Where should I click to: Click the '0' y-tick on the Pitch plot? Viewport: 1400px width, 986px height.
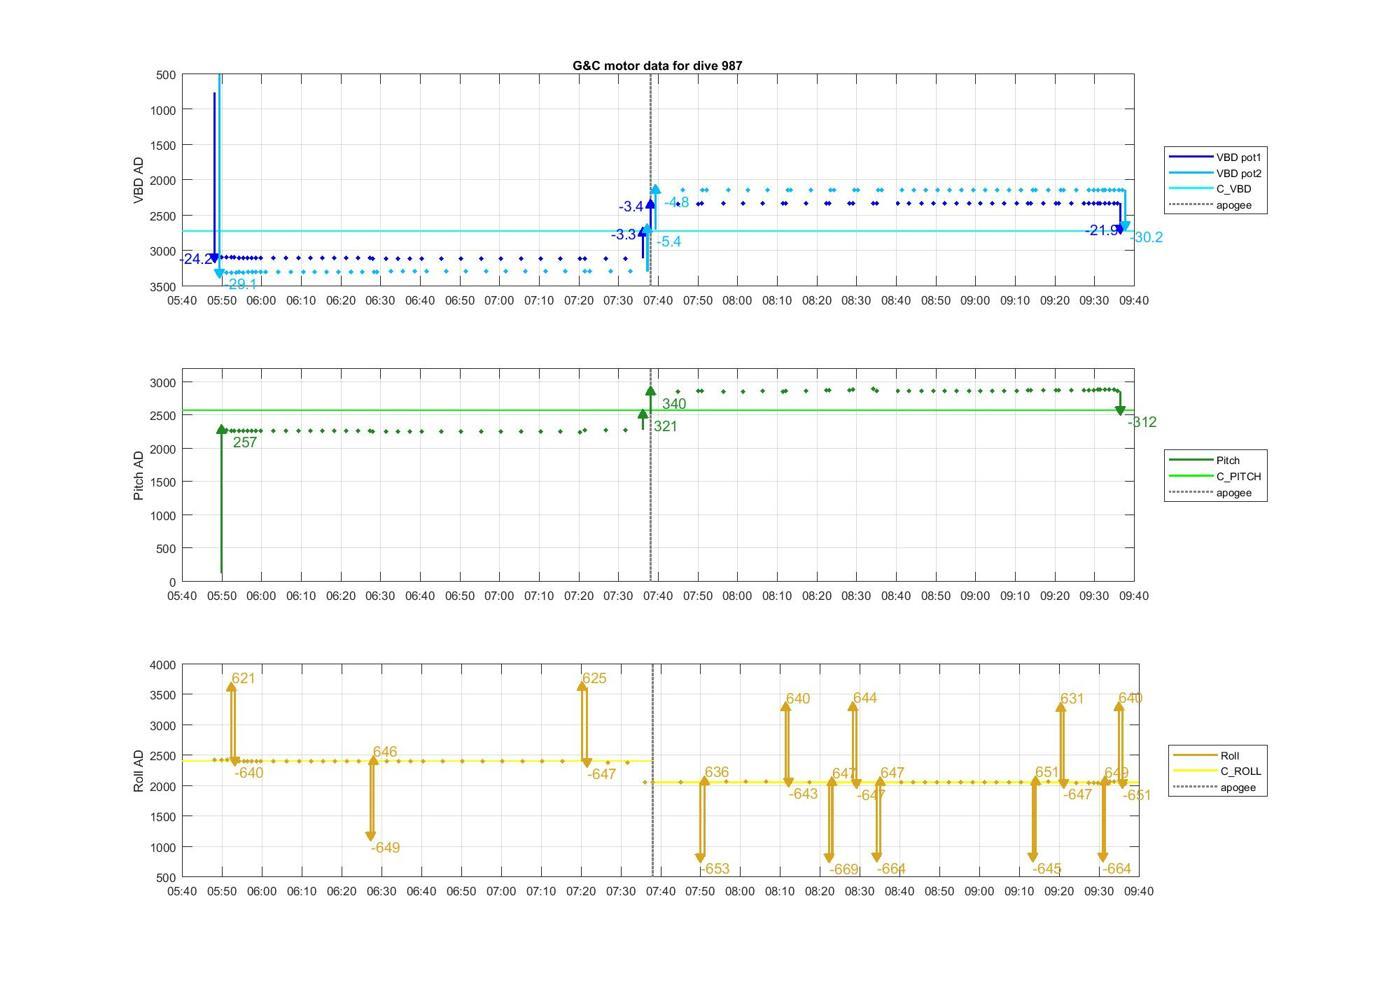coord(173,582)
